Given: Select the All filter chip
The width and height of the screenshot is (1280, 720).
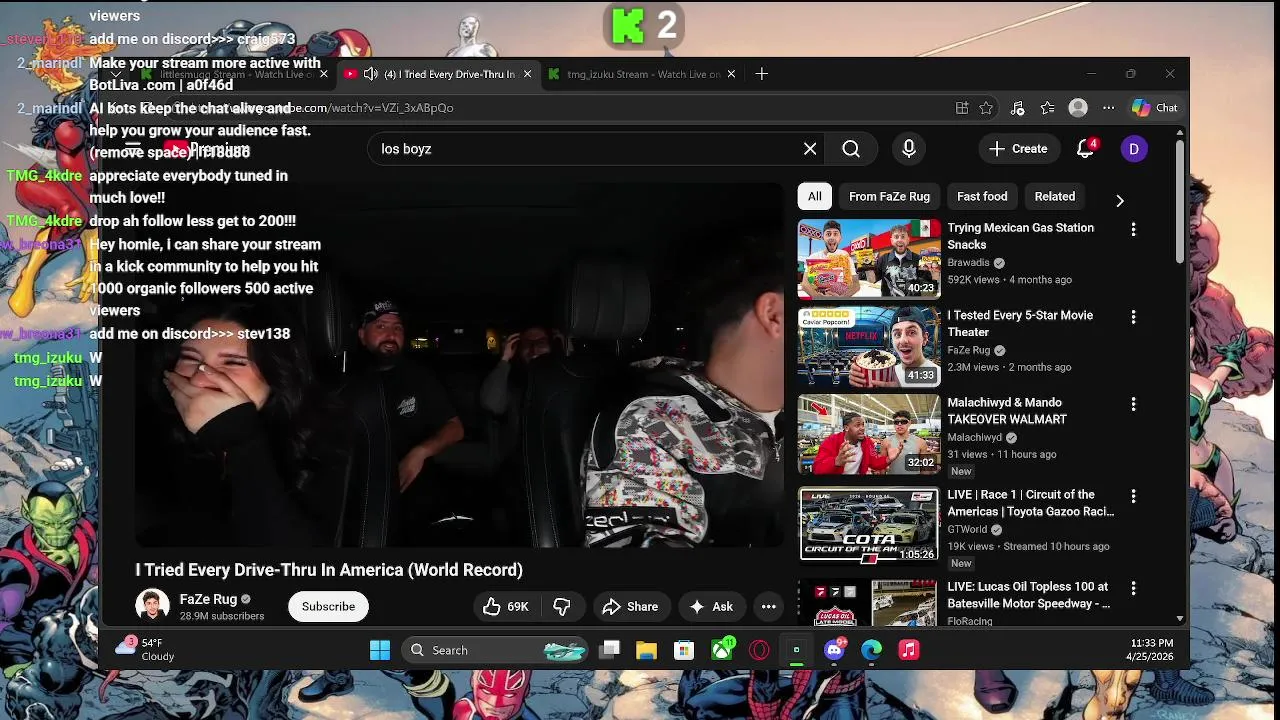Looking at the screenshot, I should click(815, 197).
